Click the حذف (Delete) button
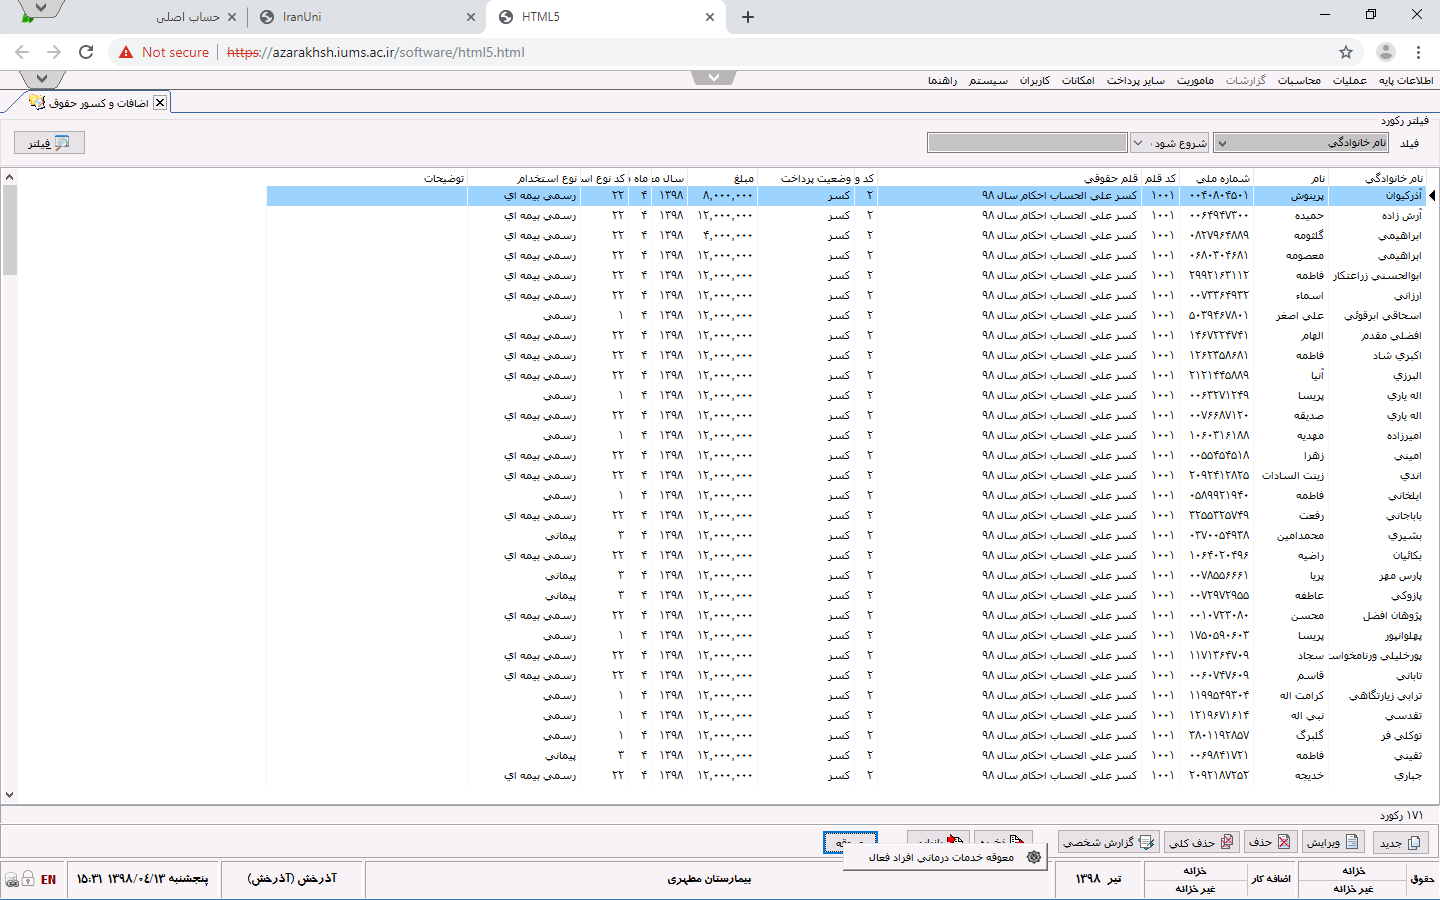 [1270, 842]
